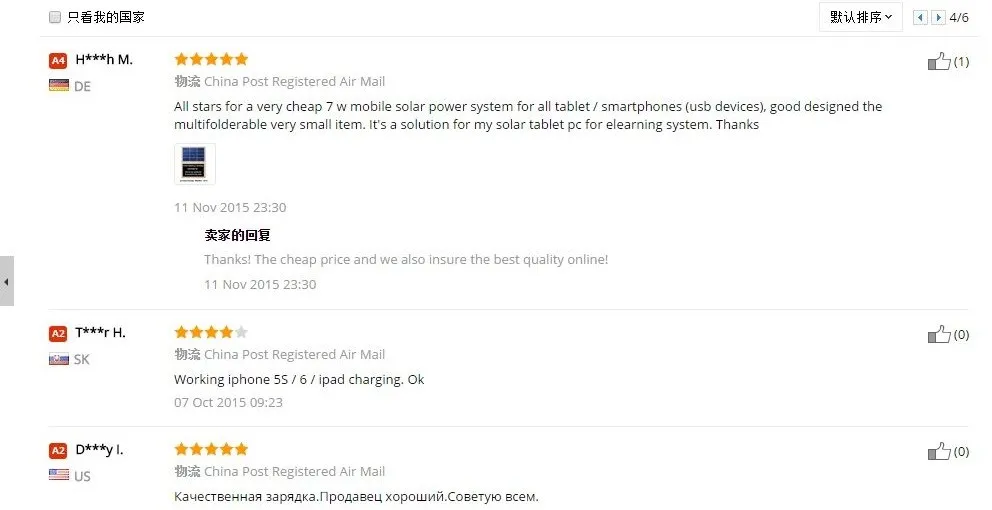The width and height of the screenshot is (992, 510).
Task: Click reviewer name D***y I.
Action: coord(100,450)
